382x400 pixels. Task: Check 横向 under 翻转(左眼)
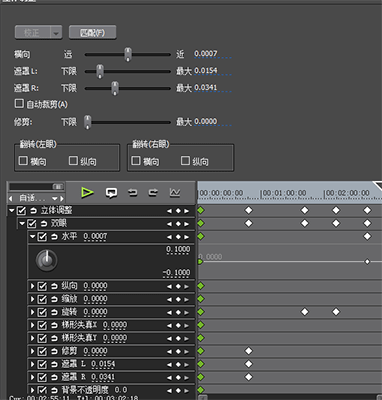23,161
